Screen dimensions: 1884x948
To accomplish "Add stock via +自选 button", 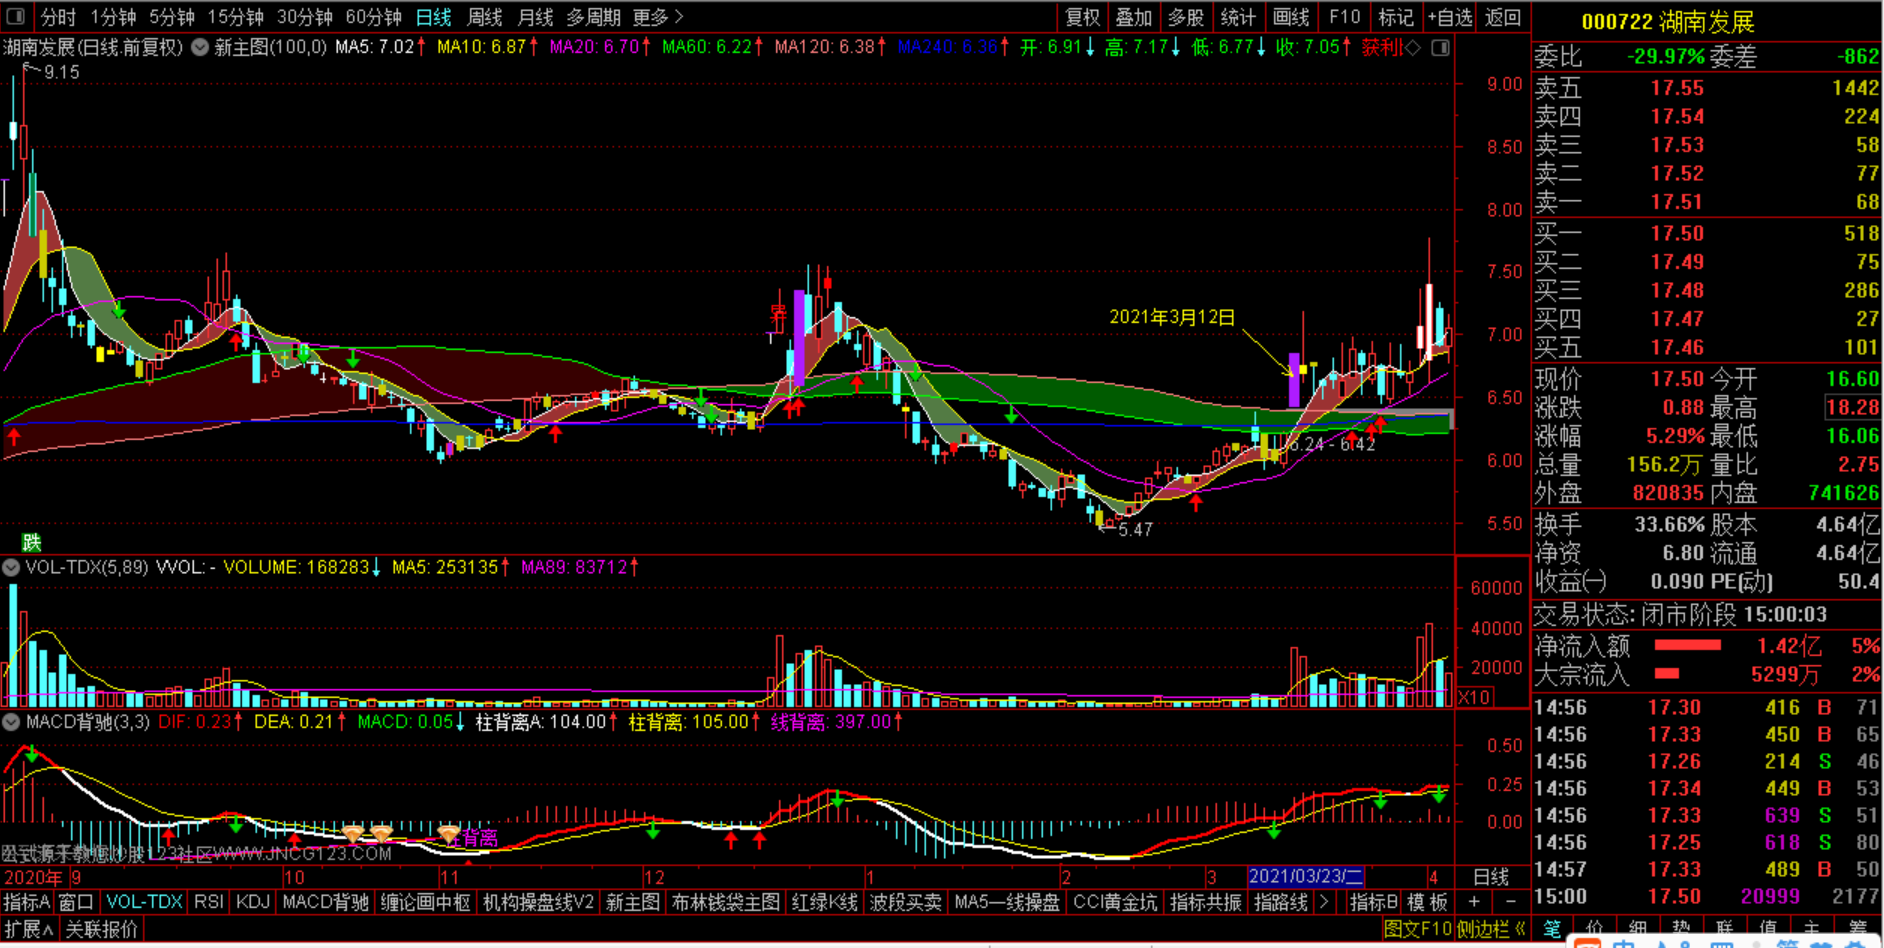I will click(x=1450, y=17).
